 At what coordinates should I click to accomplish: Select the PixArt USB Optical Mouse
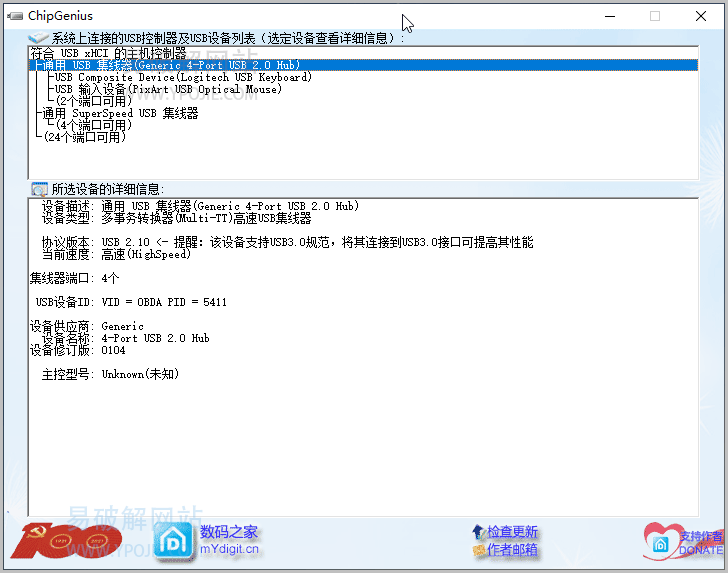(x=168, y=89)
